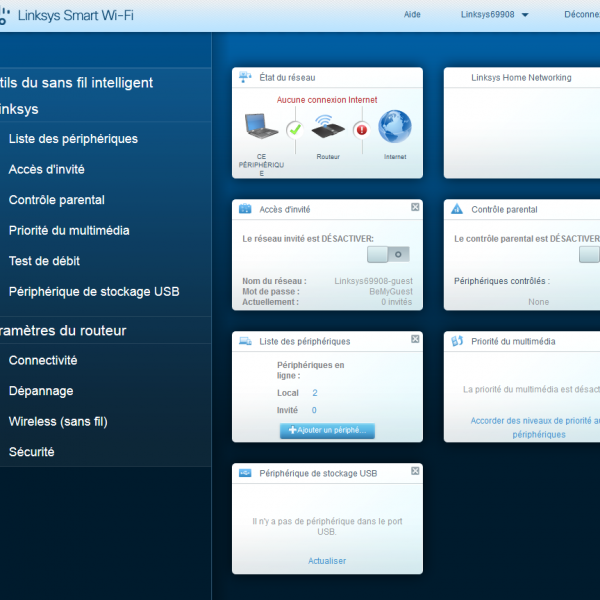Open Connectivité in the sidebar
This screenshot has height=600, width=600.
point(43,360)
